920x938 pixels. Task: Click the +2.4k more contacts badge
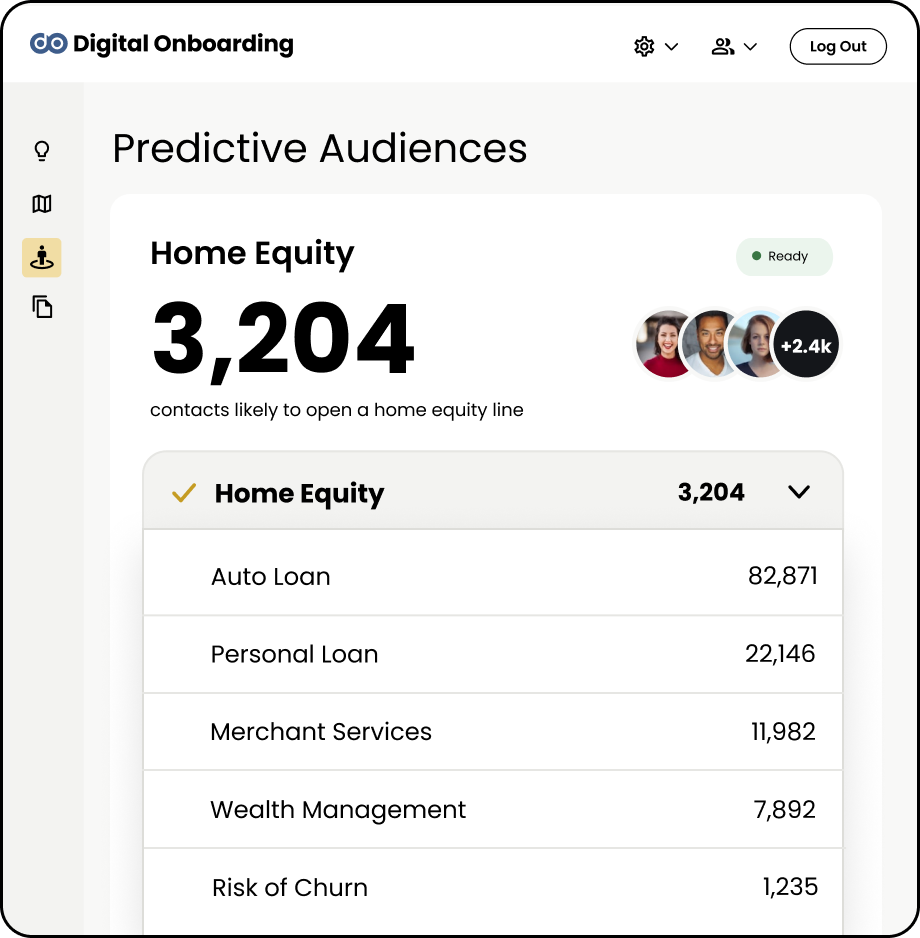click(x=806, y=345)
